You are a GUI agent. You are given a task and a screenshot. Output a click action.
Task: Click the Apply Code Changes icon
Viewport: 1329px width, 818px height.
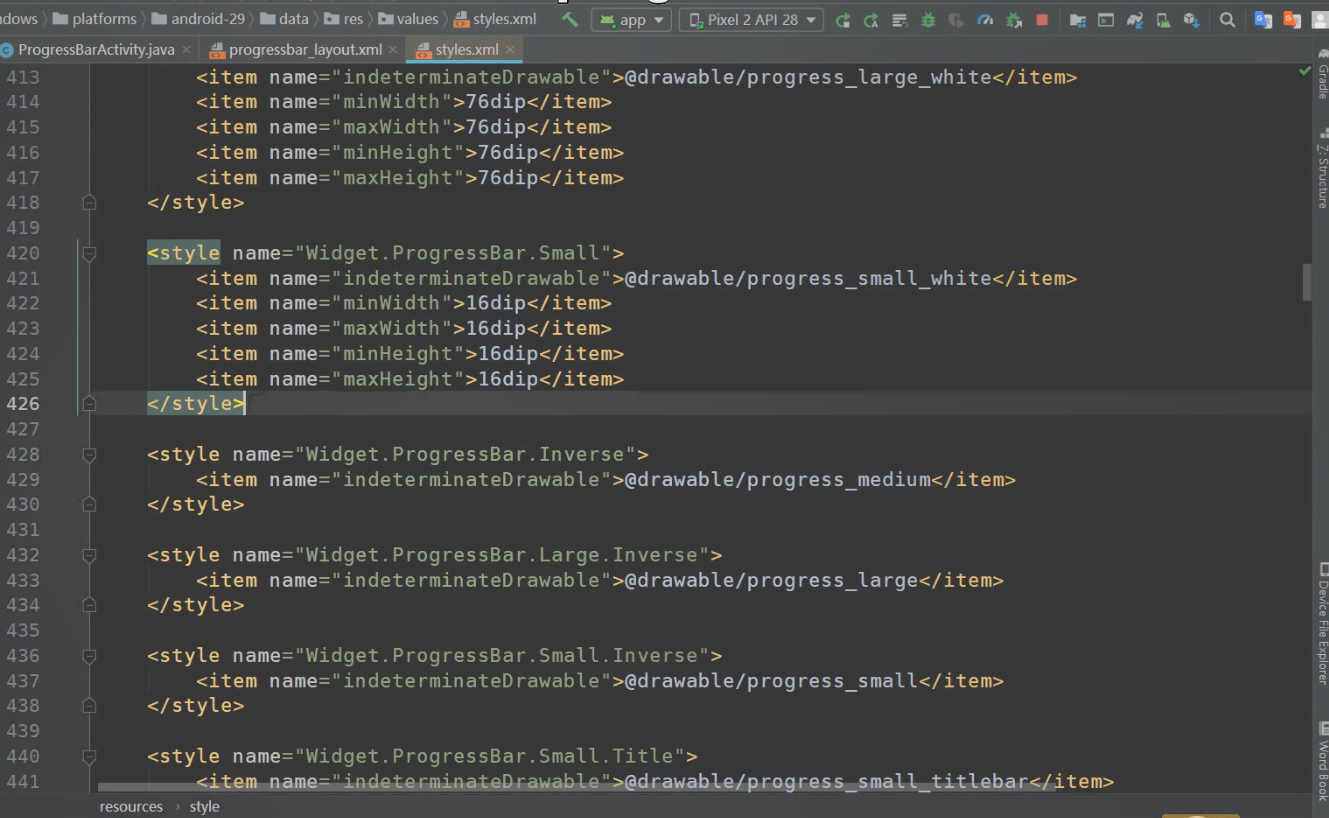click(x=871, y=20)
